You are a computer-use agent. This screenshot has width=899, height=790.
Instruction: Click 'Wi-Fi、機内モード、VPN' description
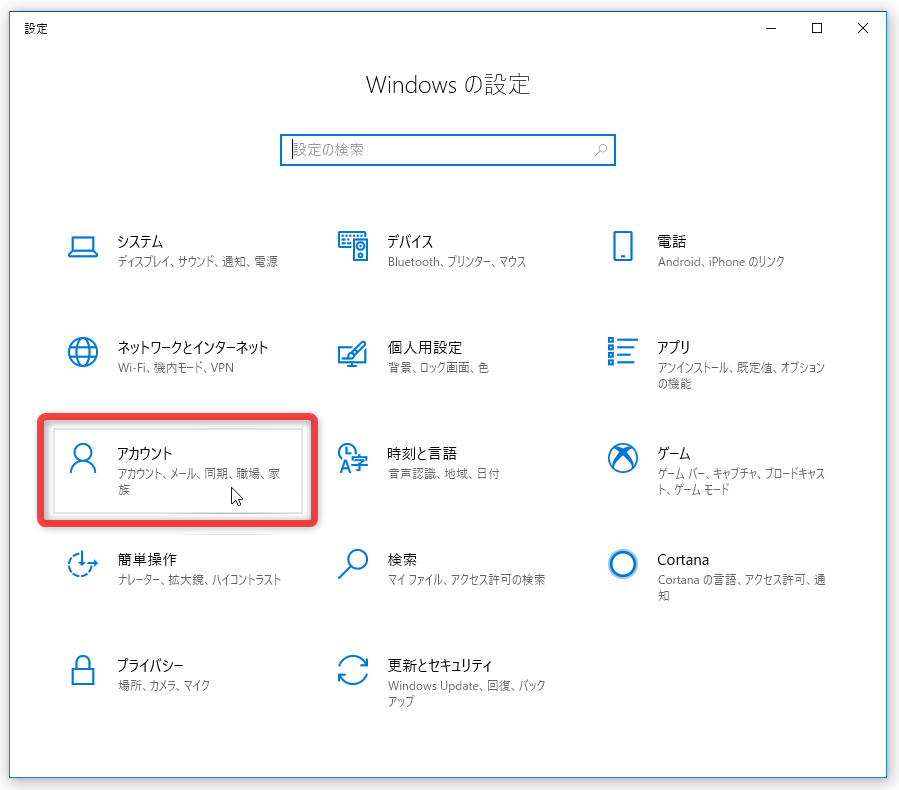175,367
